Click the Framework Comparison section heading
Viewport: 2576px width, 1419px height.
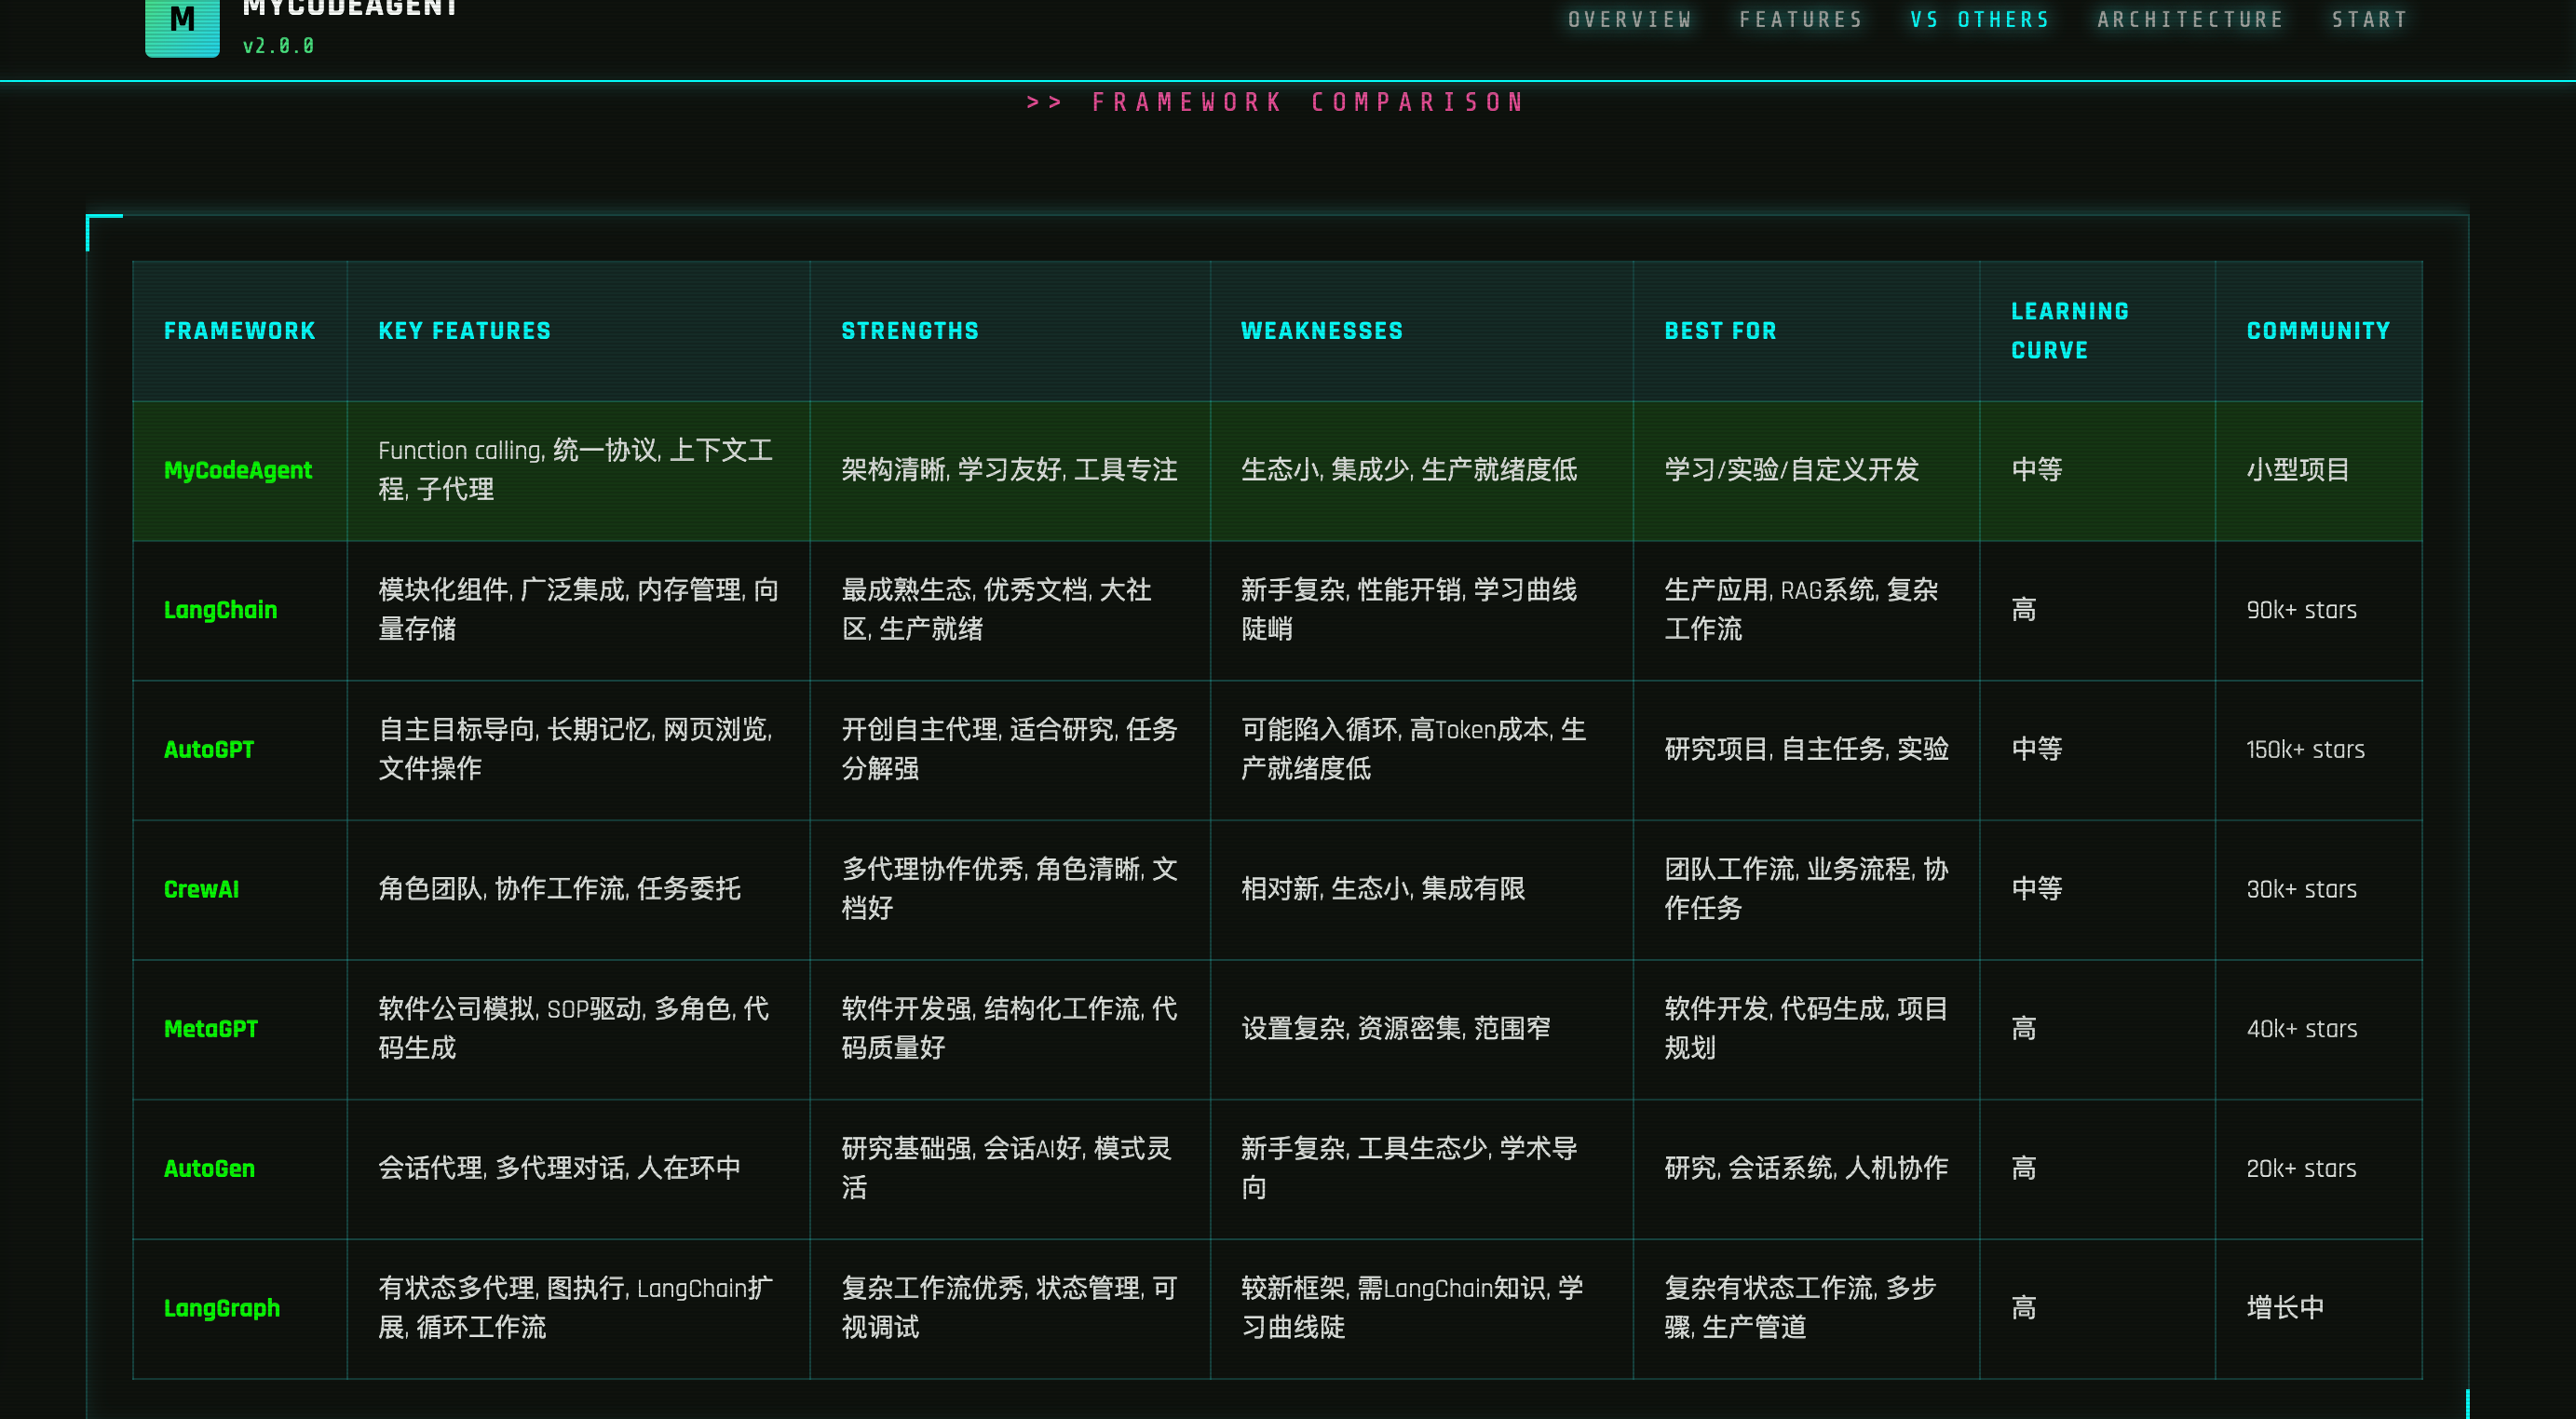[1275, 102]
